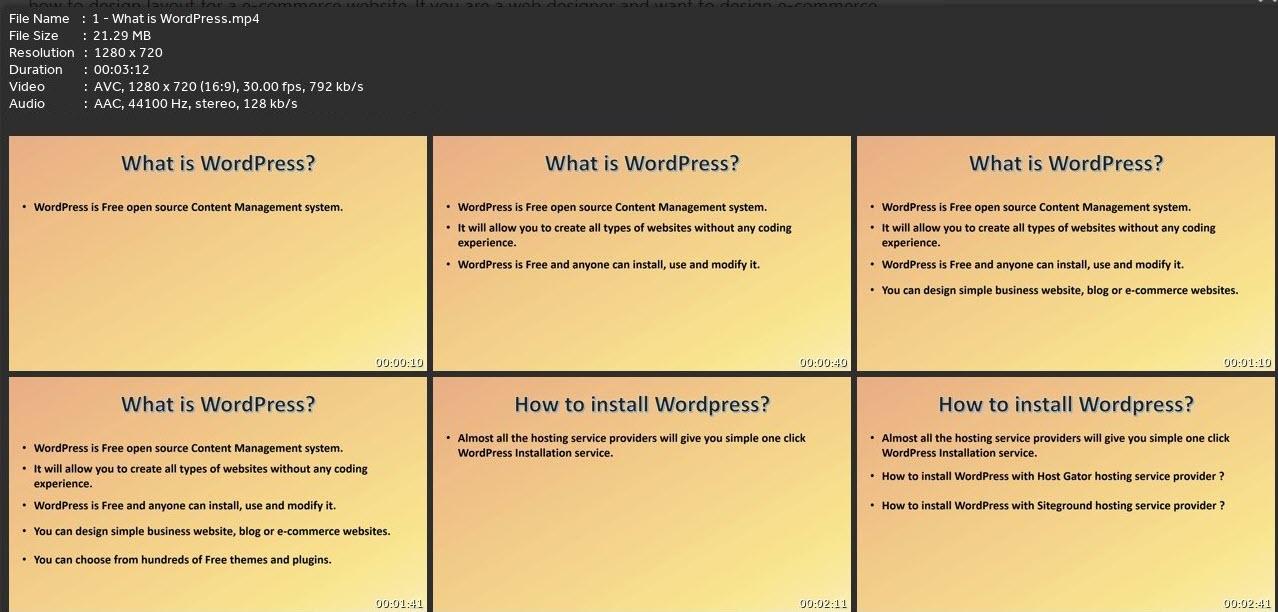The height and width of the screenshot is (612, 1278).
Task: Select the Audio row's AAC codec details
Action: pyautogui.click(x=196, y=103)
